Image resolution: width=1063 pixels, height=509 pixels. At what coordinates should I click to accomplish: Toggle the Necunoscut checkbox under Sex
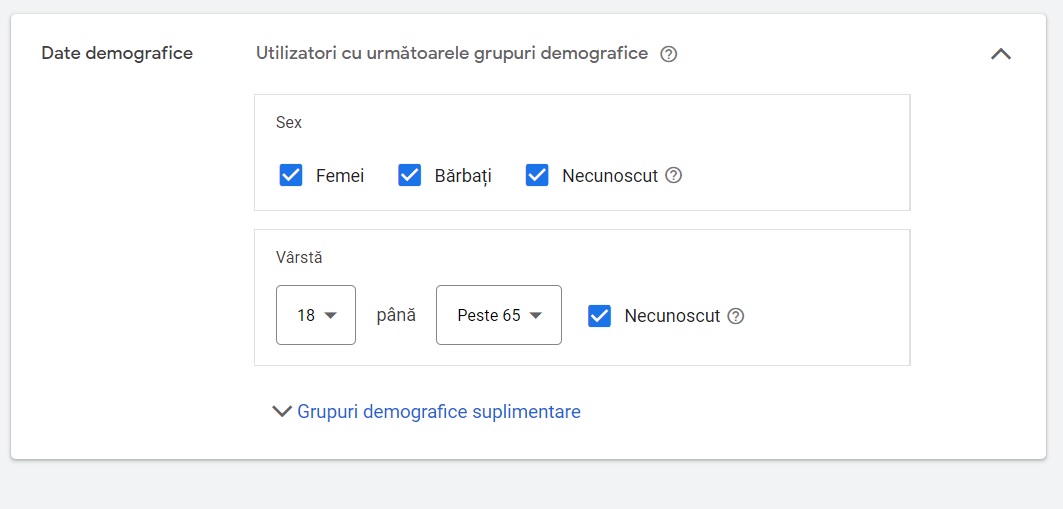(537, 176)
